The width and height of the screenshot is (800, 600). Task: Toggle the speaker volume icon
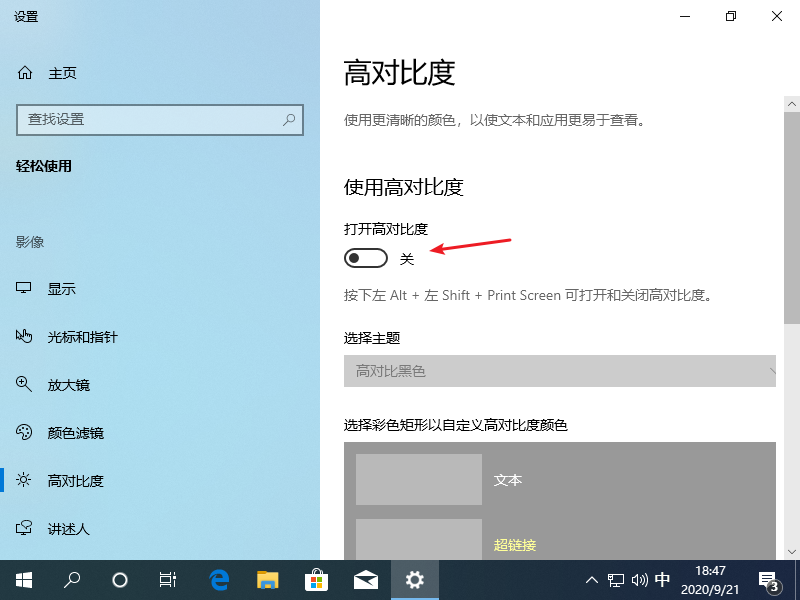click(x=638, y=578)
